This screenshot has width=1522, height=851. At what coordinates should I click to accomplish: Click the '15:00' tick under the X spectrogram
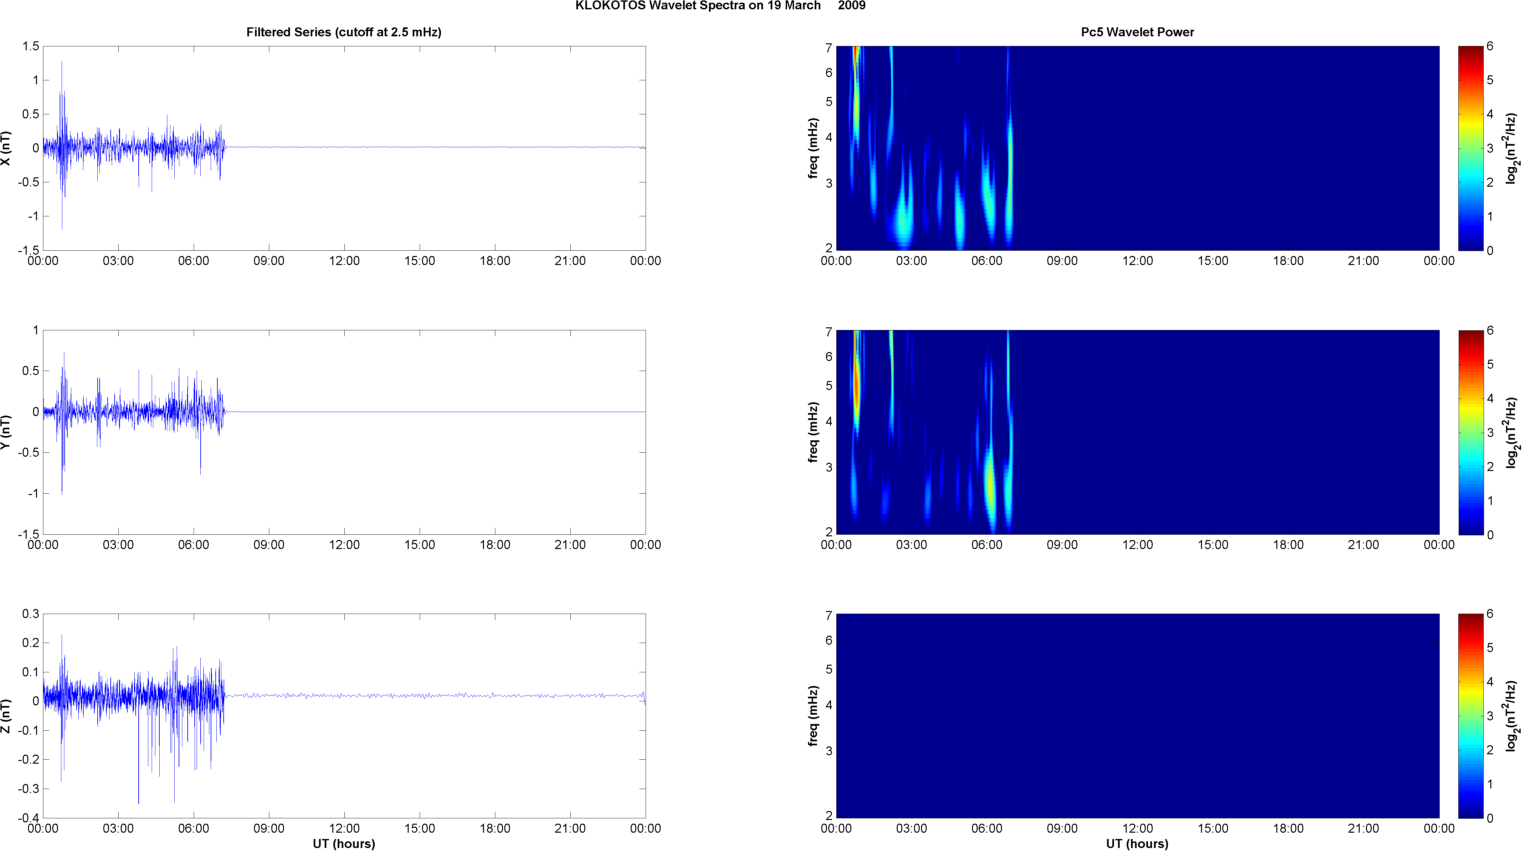point(1213,261)
